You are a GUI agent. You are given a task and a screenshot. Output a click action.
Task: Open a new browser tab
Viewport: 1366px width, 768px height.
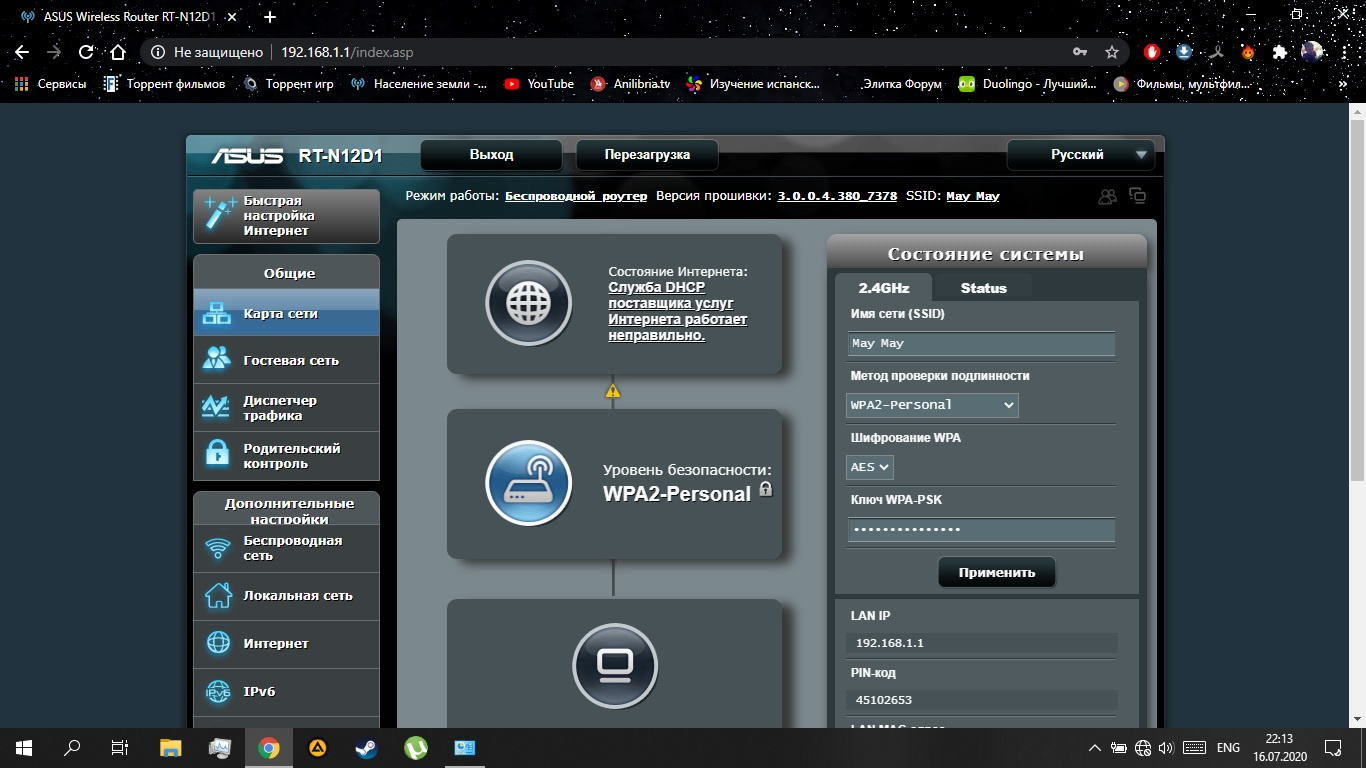pos(270,17)
